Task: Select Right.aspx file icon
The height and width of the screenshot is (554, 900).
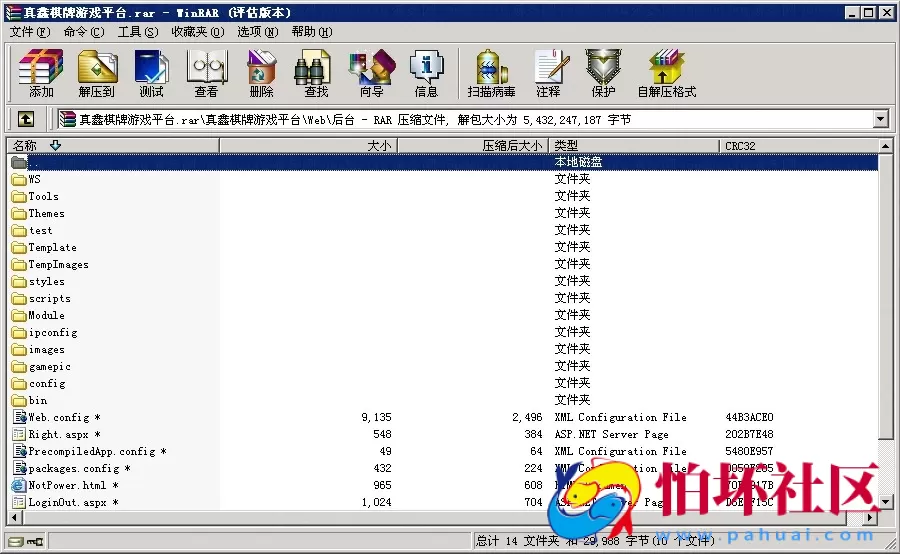Action: [x=20, y=435]
